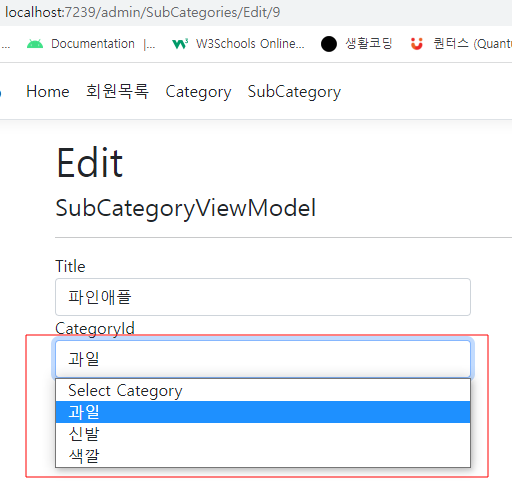Open the 회원목록 nav link

point(117,91)
